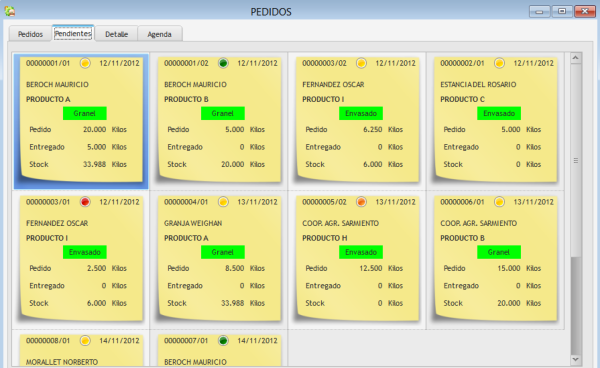Click the vertical scrollbar thumb

(576, 160)
